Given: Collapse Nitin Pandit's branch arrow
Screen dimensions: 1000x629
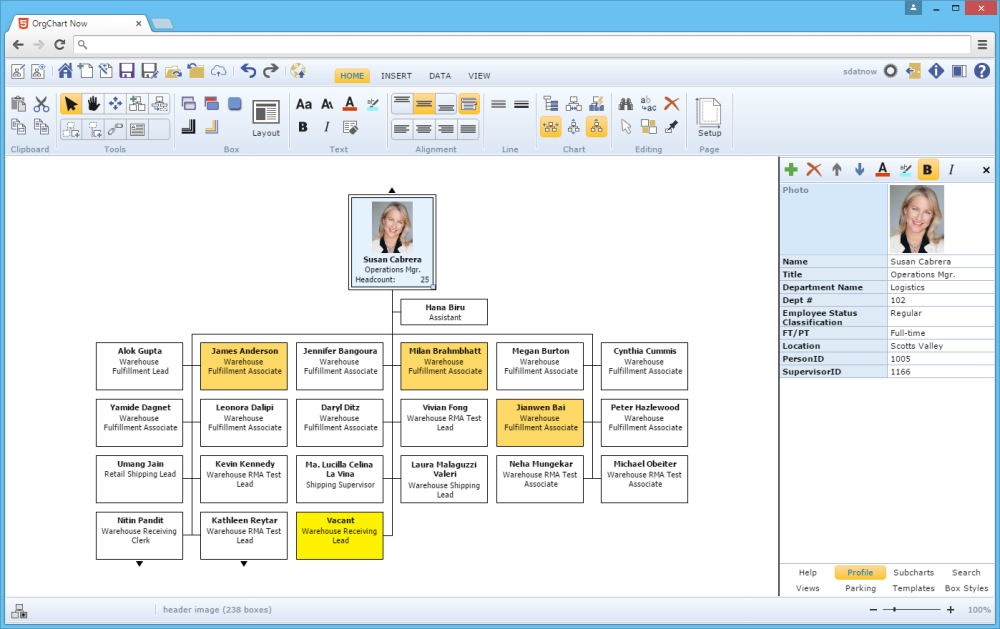Looking at the screenshot, I should (139, 563).
